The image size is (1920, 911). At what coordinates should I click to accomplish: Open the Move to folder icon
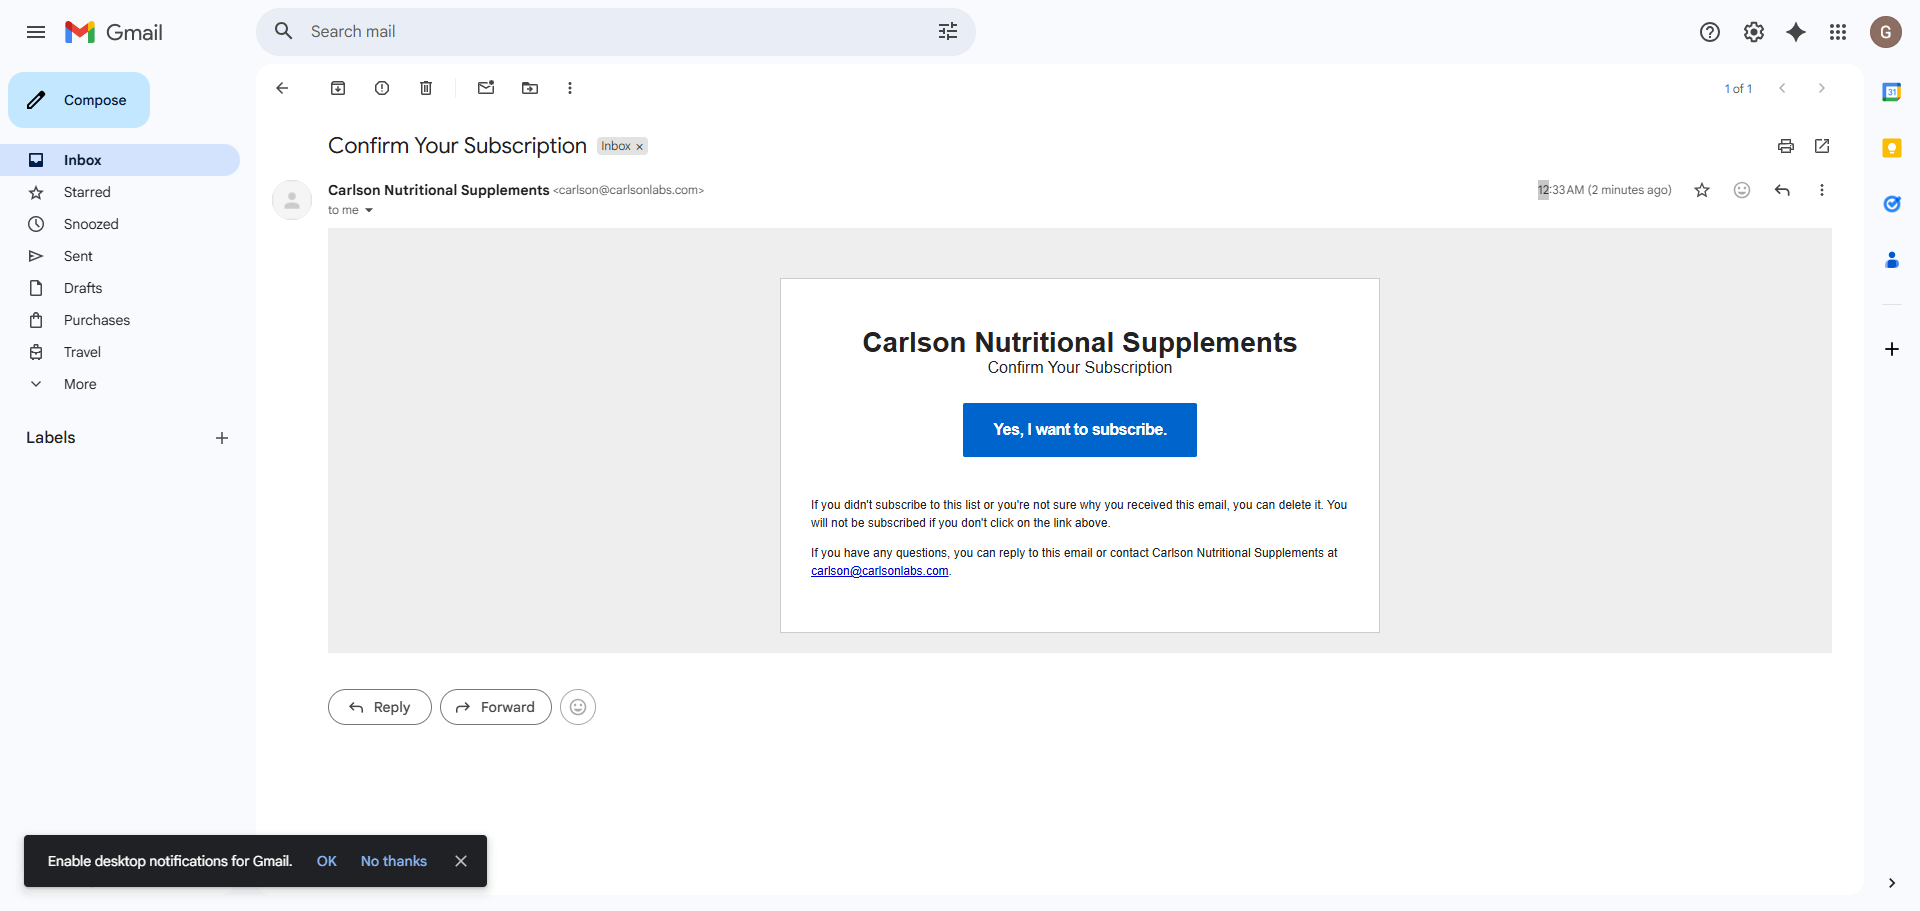point(530,88)
